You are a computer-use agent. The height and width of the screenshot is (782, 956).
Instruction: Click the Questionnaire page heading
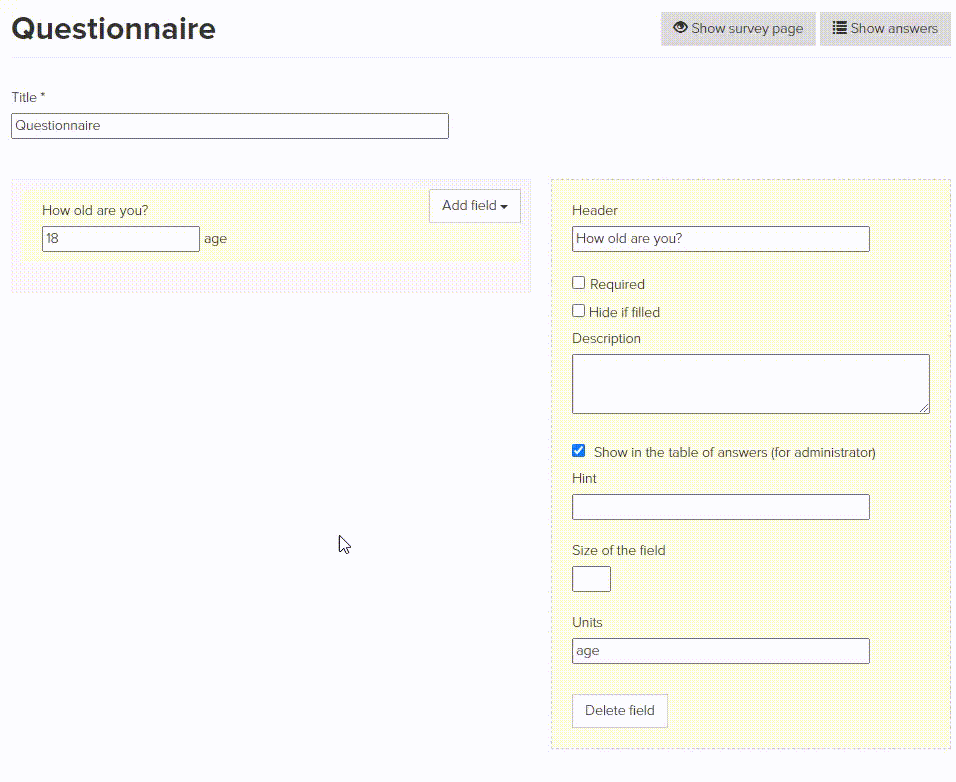(113, 28)
